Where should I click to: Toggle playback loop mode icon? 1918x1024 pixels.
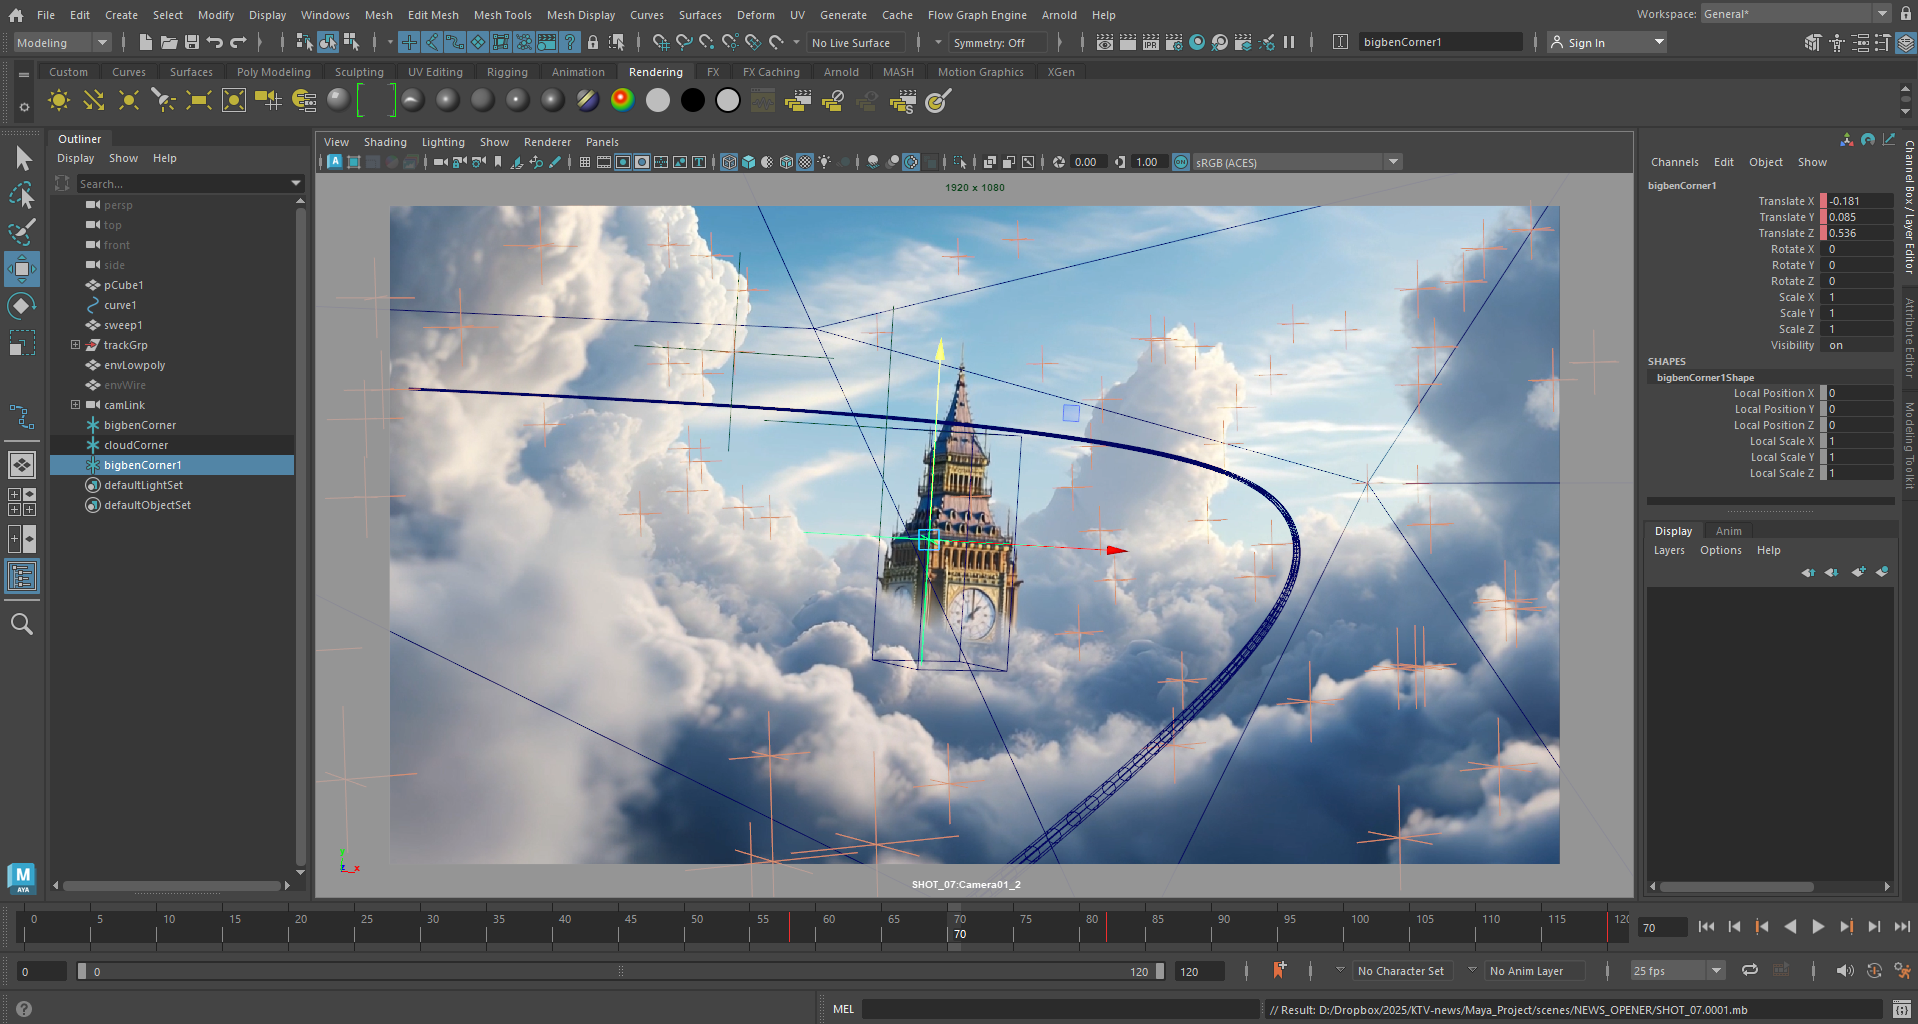pos(1750,970)
